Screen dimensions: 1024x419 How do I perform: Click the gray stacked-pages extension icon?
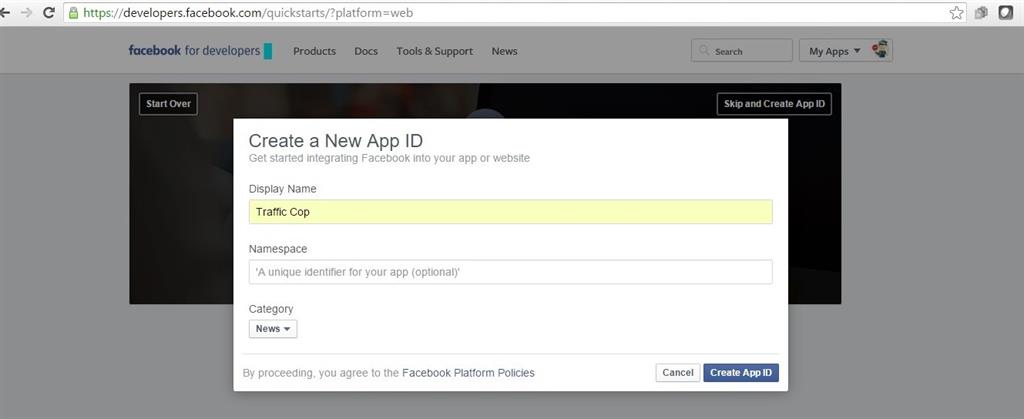click(982, 13)
